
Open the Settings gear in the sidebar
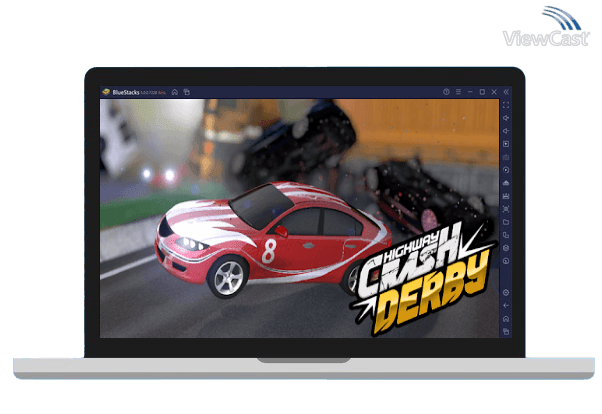pyautogui.click(x=506, y=293)
